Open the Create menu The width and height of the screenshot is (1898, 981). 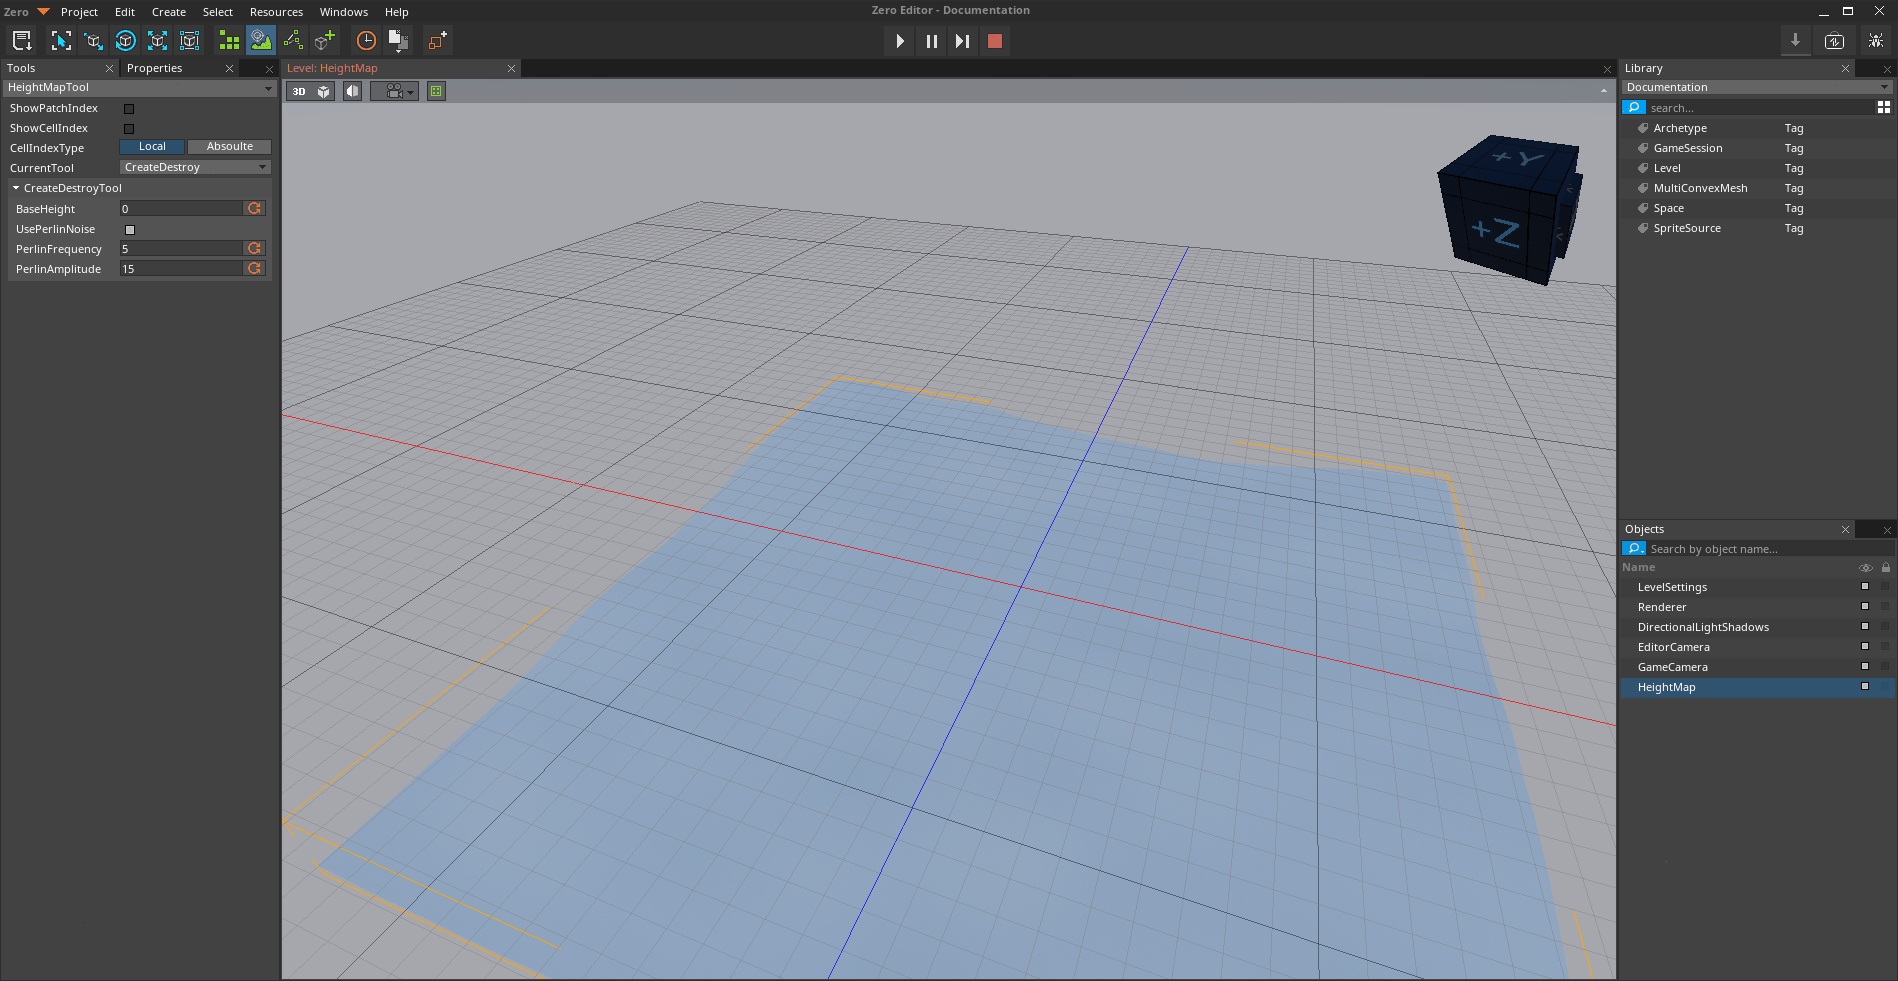pyautogui.click(x=169, y=12)
